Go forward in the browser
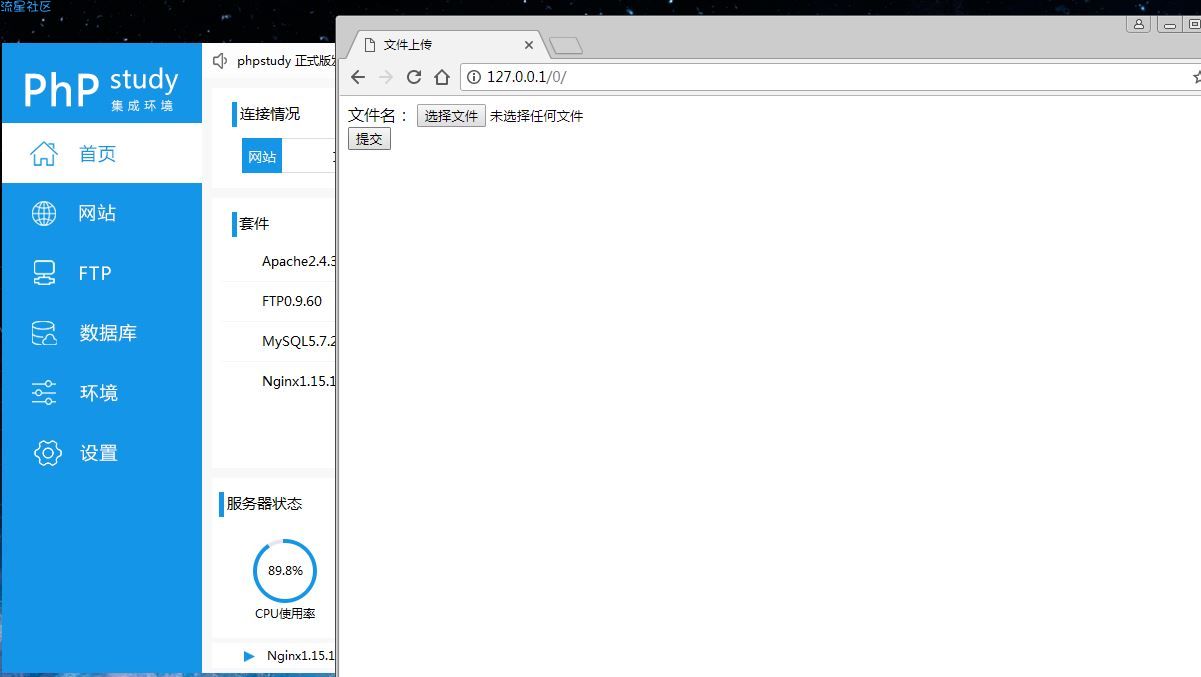Screen dimensions: 1201x677 (x=386, y=77)
